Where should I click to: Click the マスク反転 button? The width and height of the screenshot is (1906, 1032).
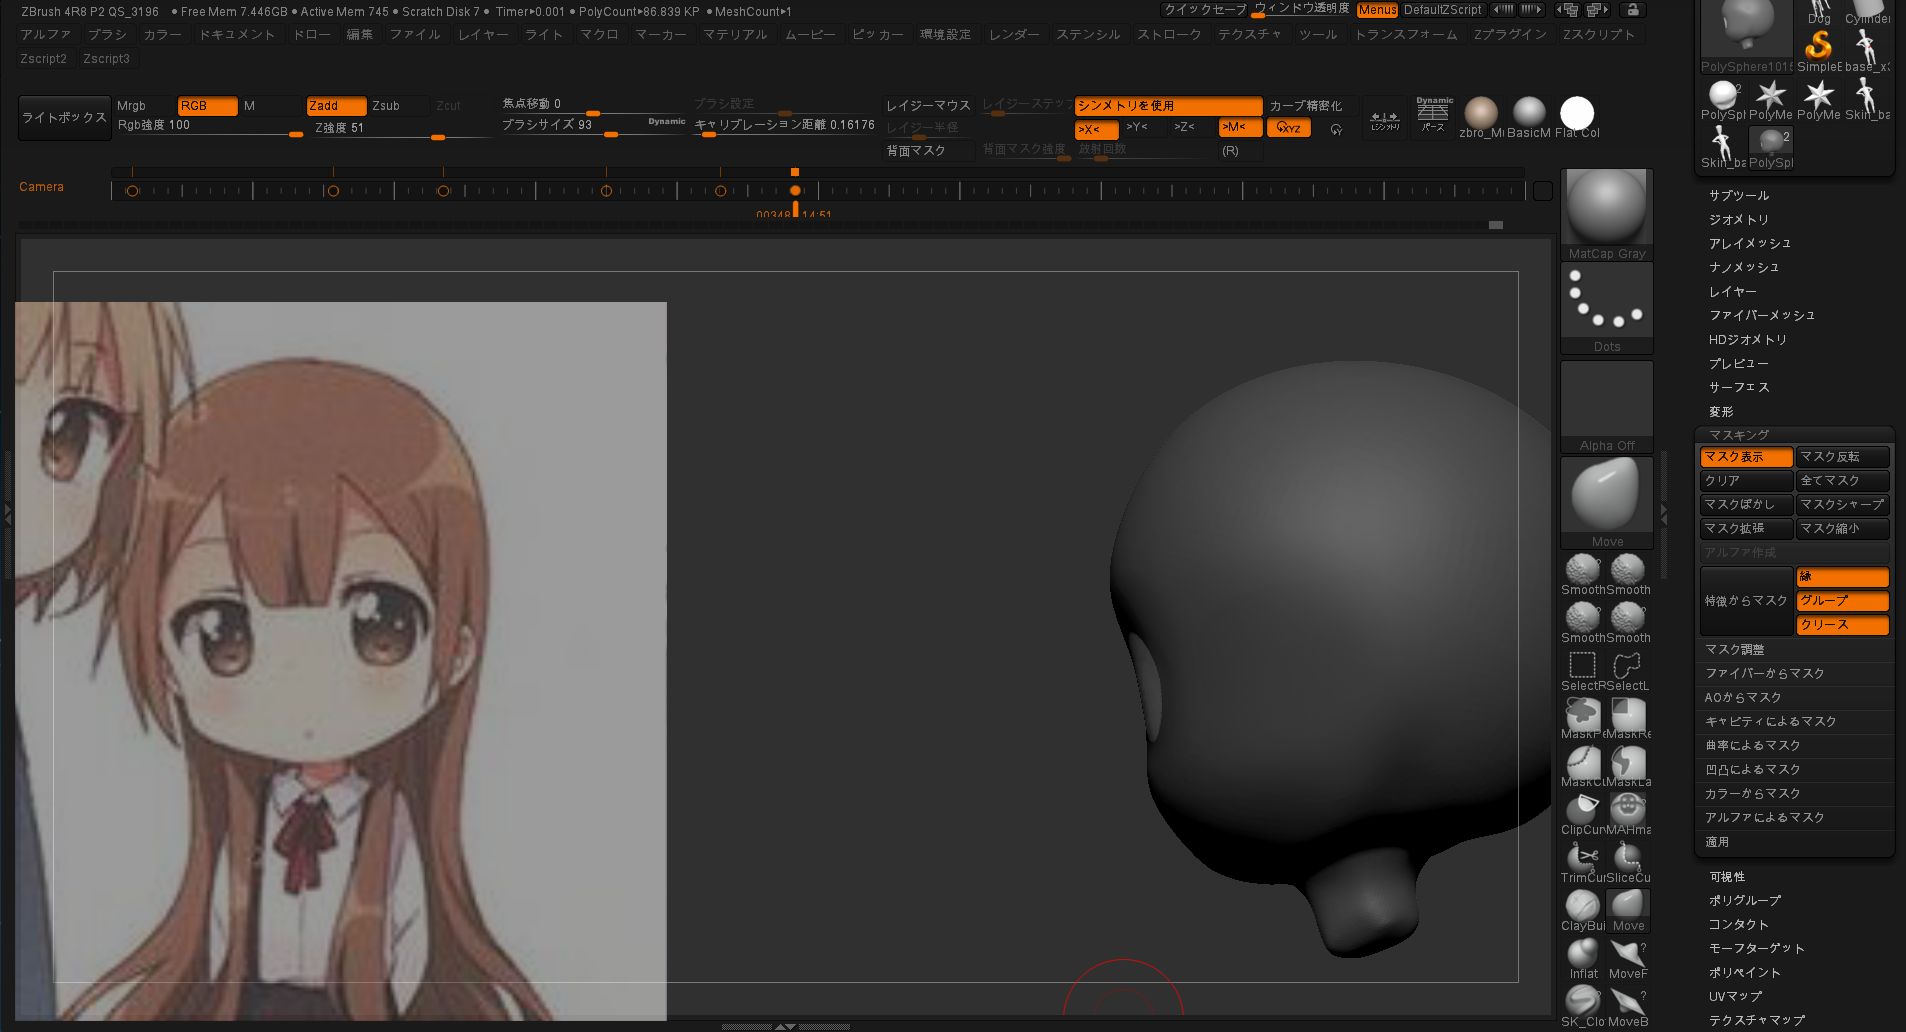[1841, 457]
